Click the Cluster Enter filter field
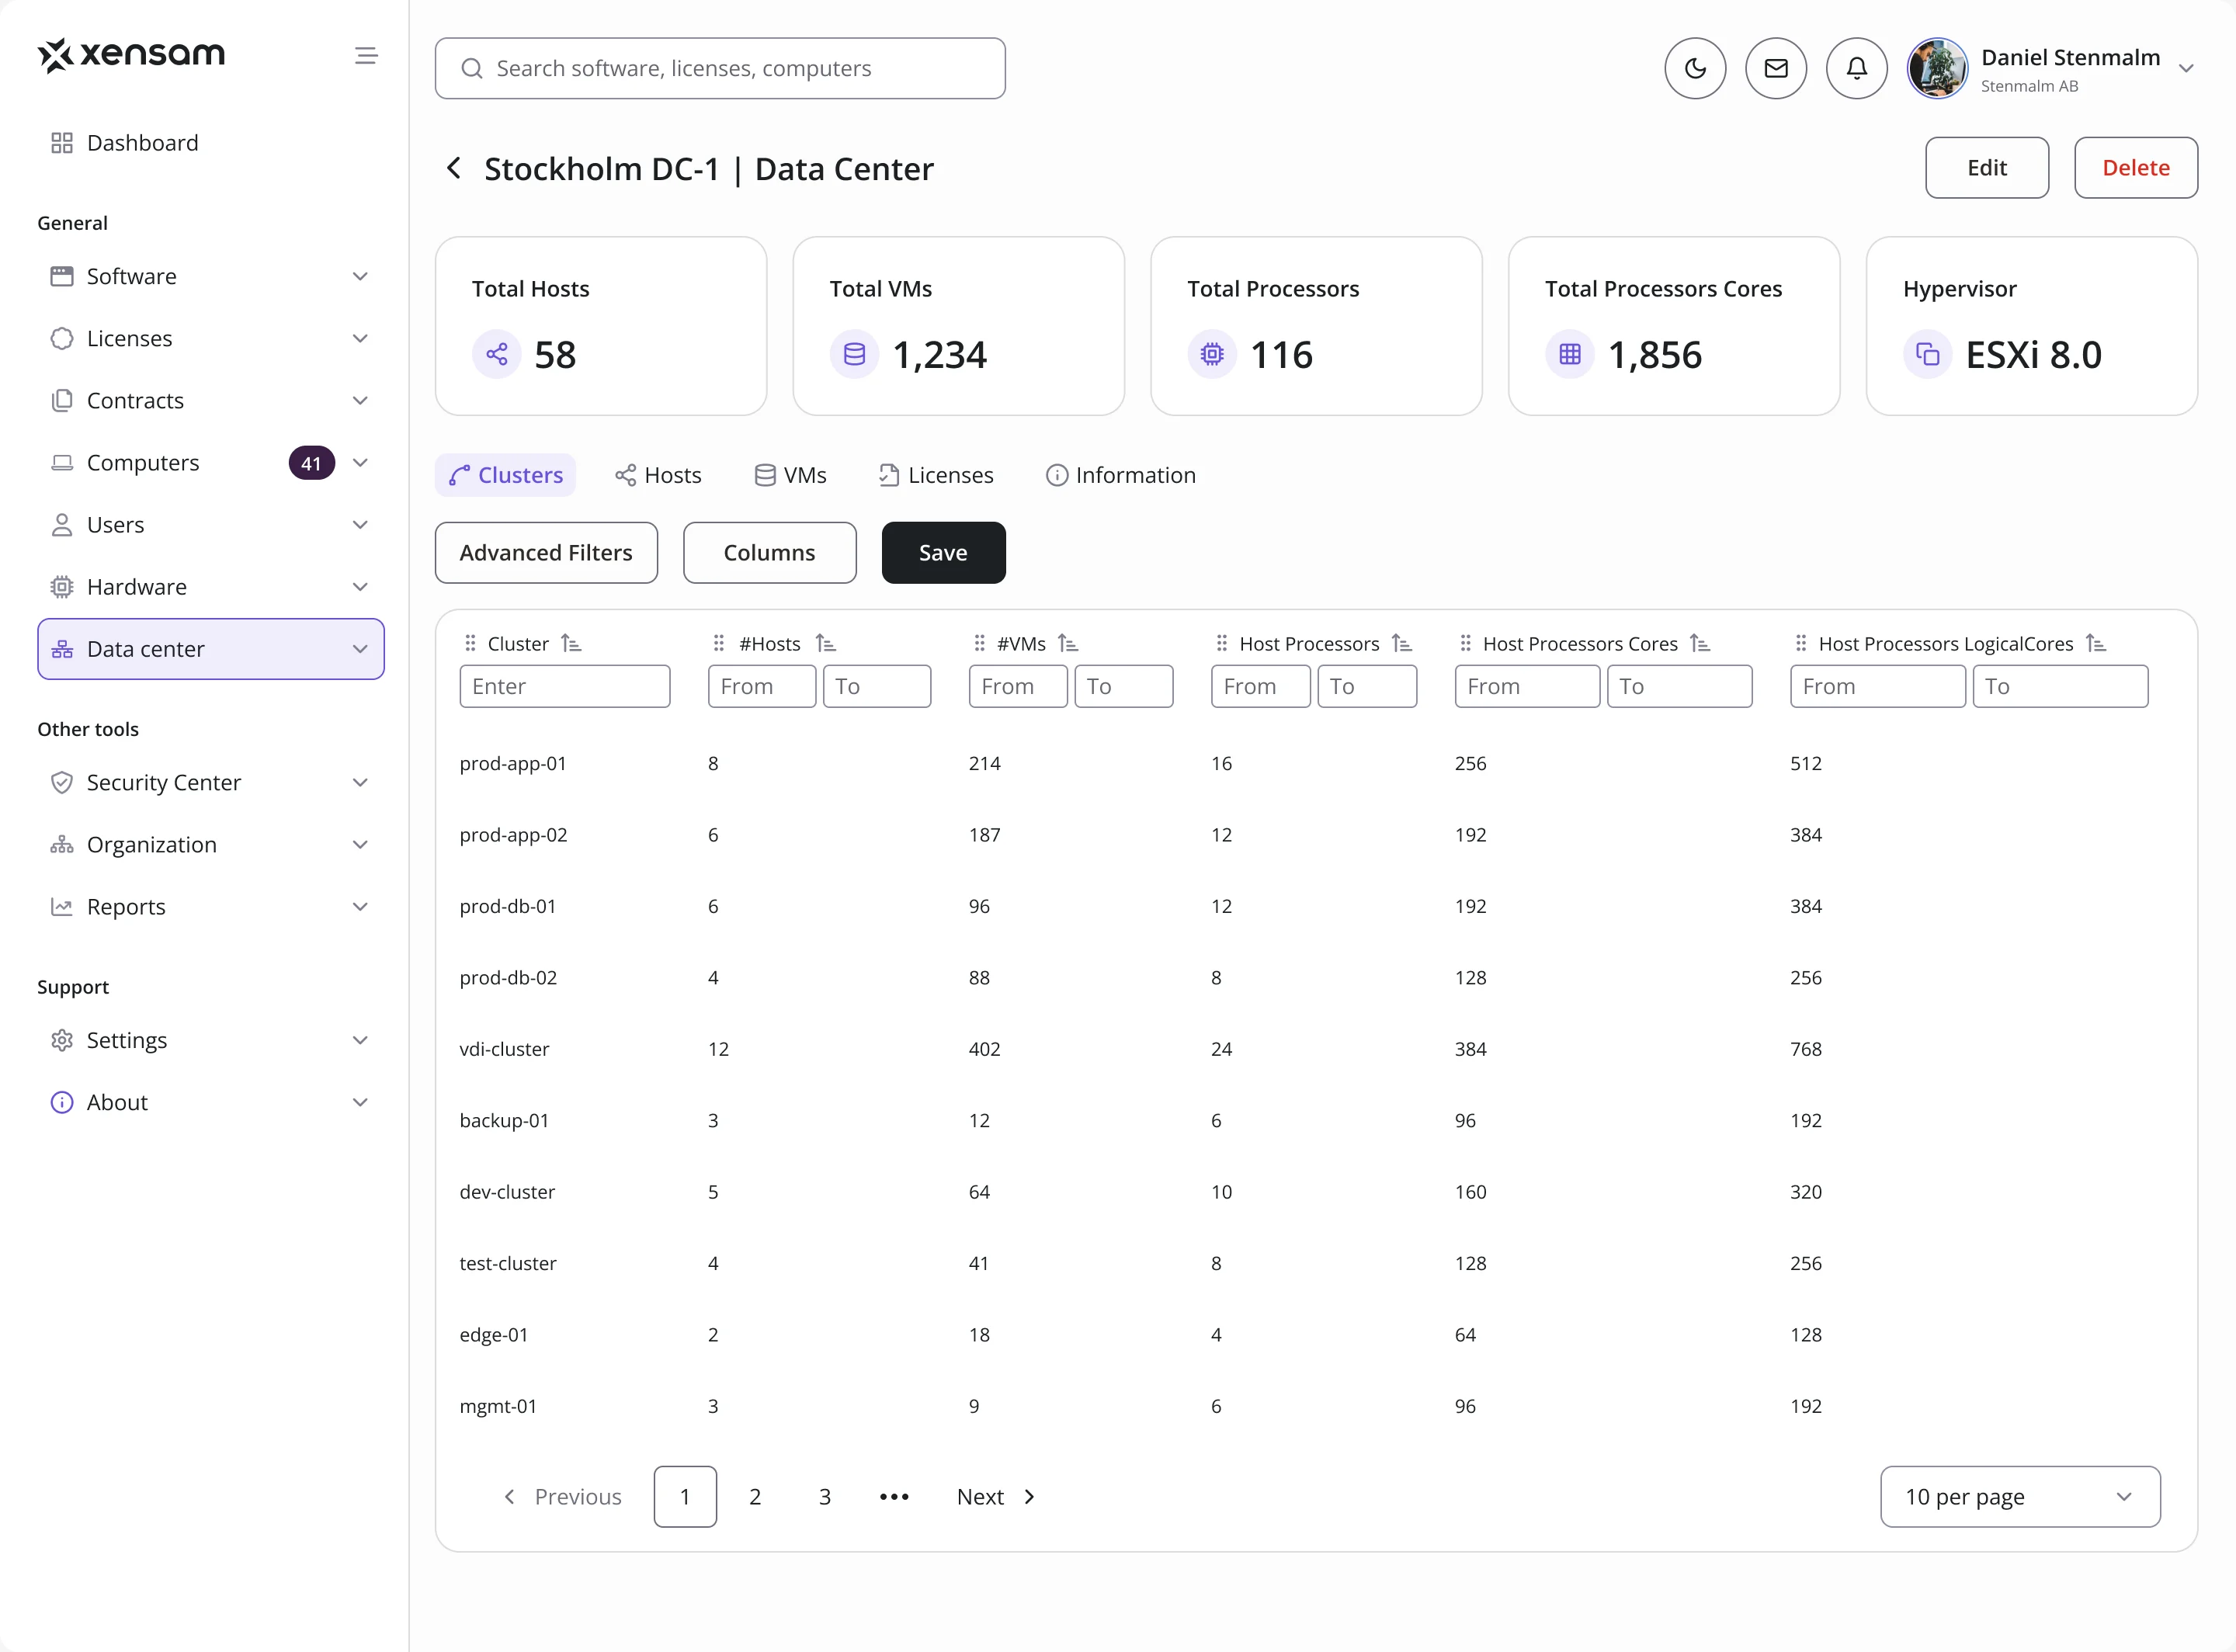Screen dimensions: 2236x1652 565,686
